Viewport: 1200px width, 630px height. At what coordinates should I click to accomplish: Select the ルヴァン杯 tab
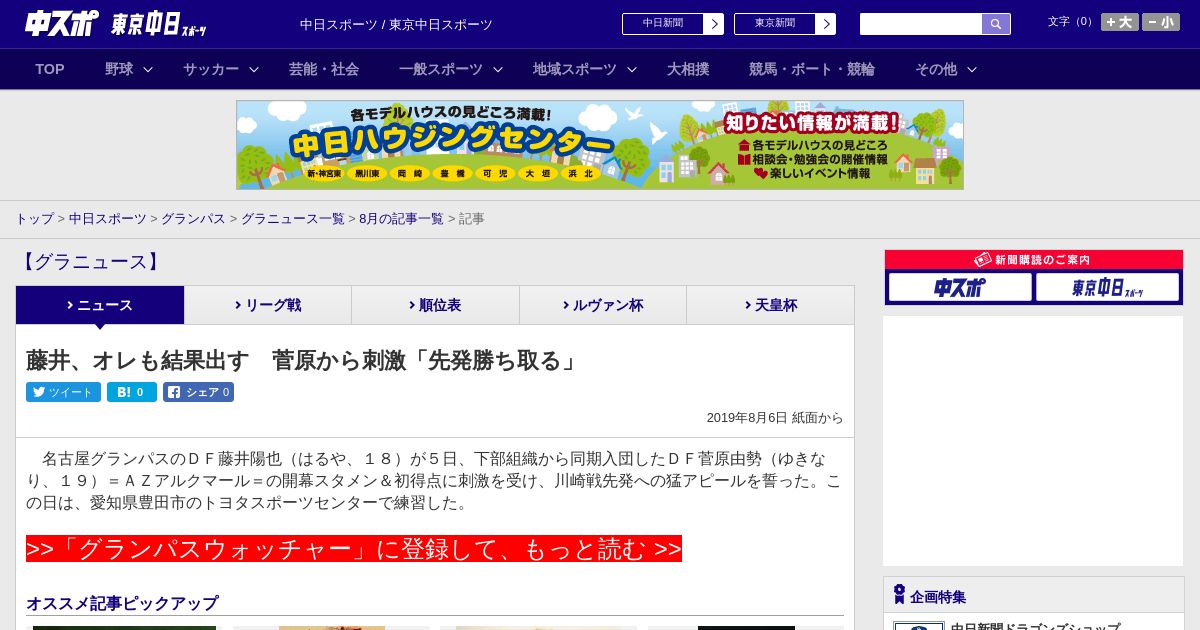click(603, 305)
